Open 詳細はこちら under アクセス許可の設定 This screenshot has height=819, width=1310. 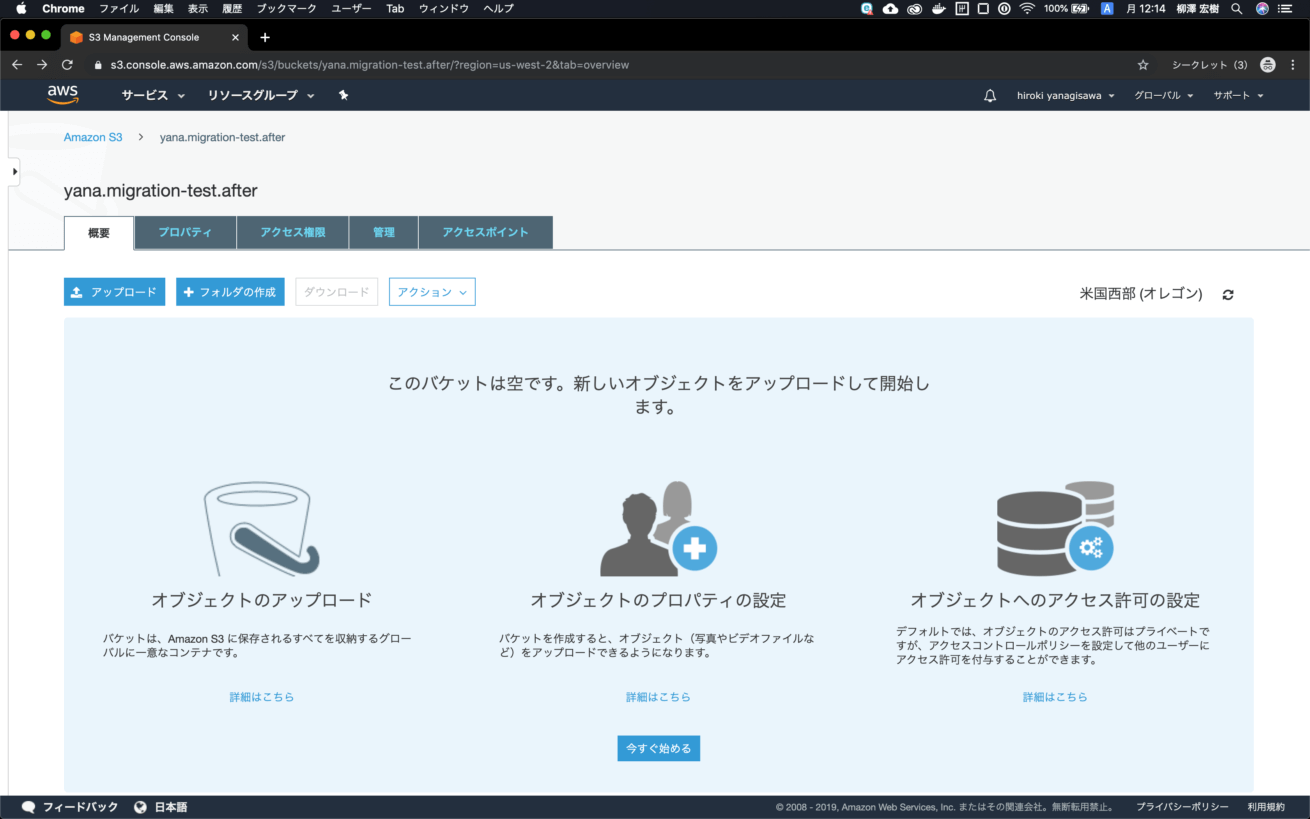[1055, 697]
